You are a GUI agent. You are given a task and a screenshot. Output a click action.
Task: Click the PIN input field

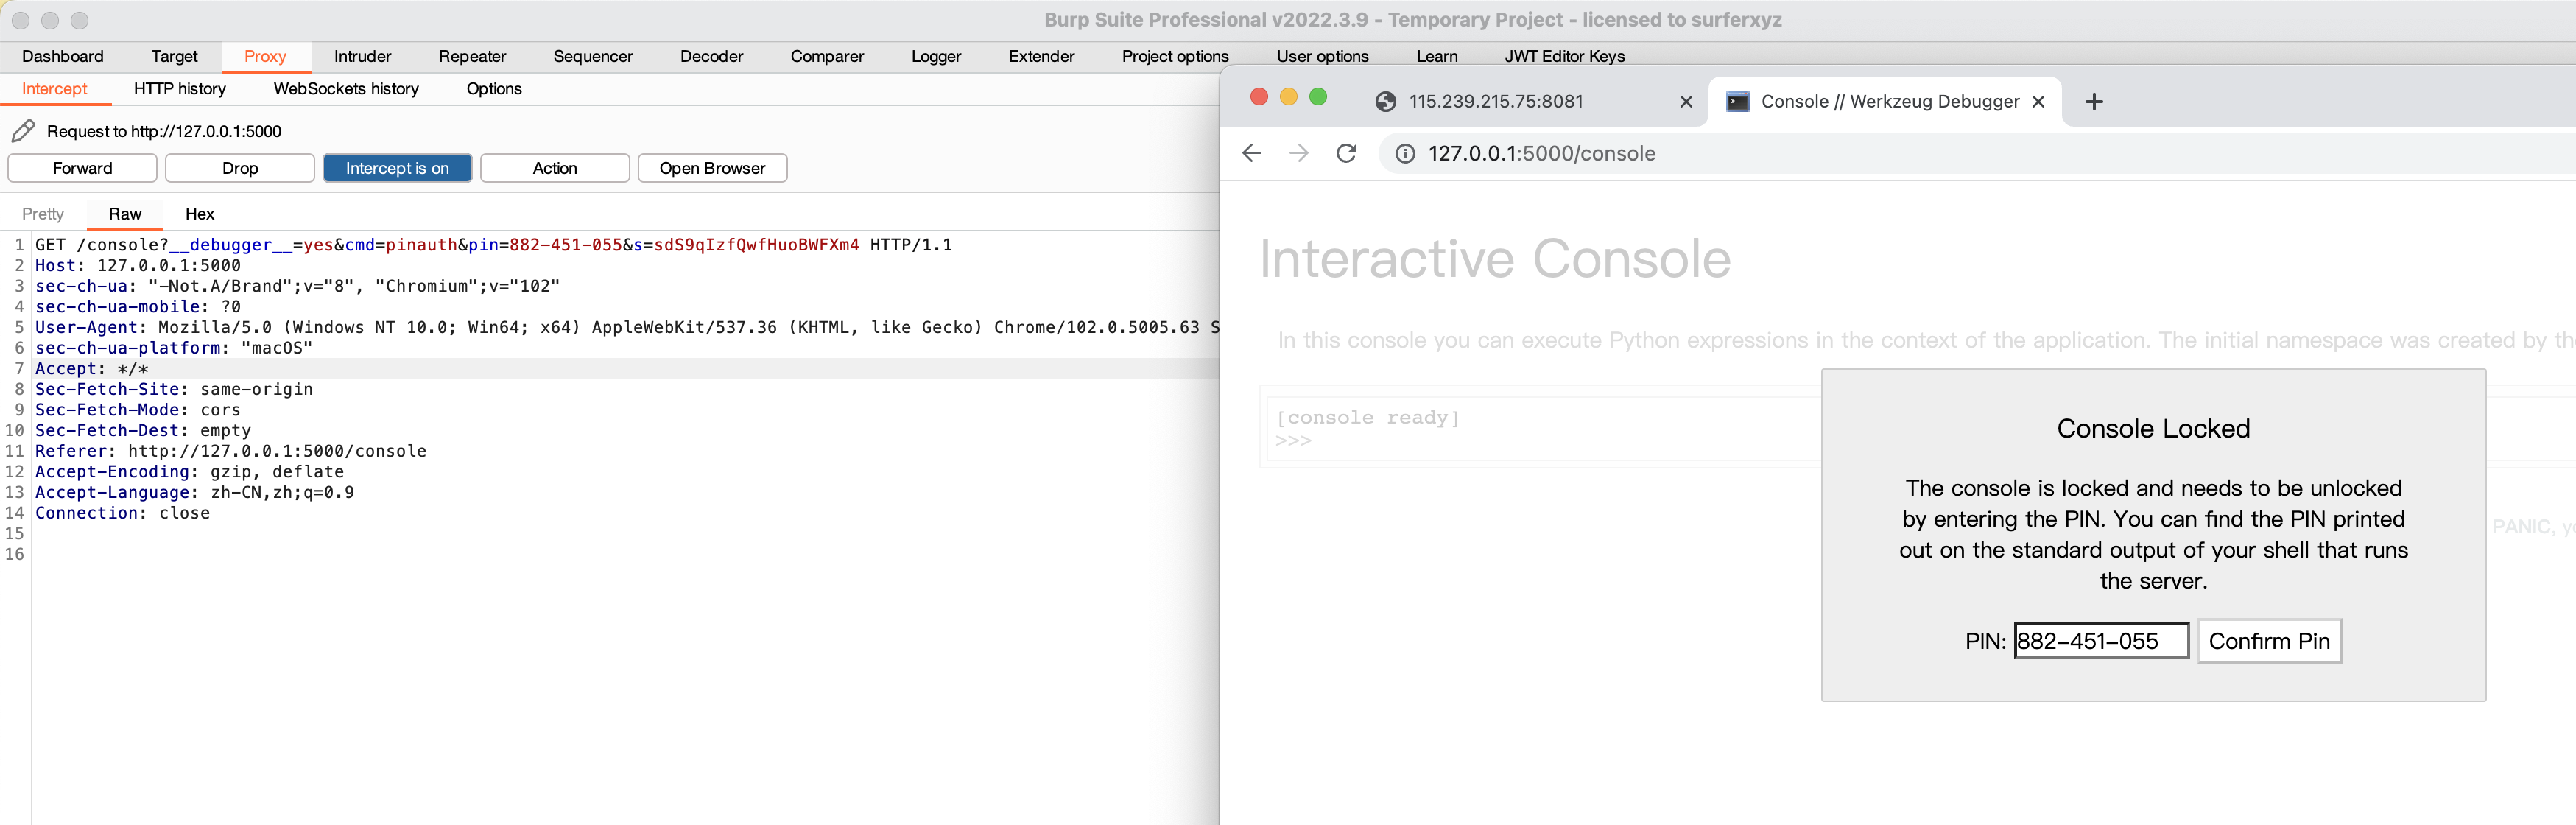click(2100, 641)
